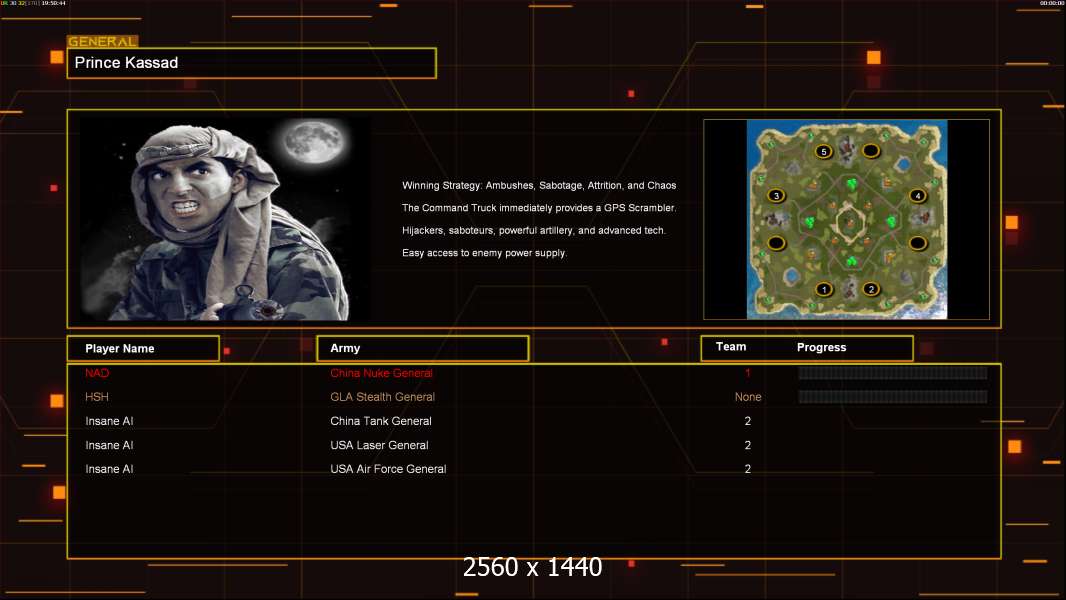Screen dimensions: 1066x600
Task: Click team value 1 for NAD
Action: (748, 373)
